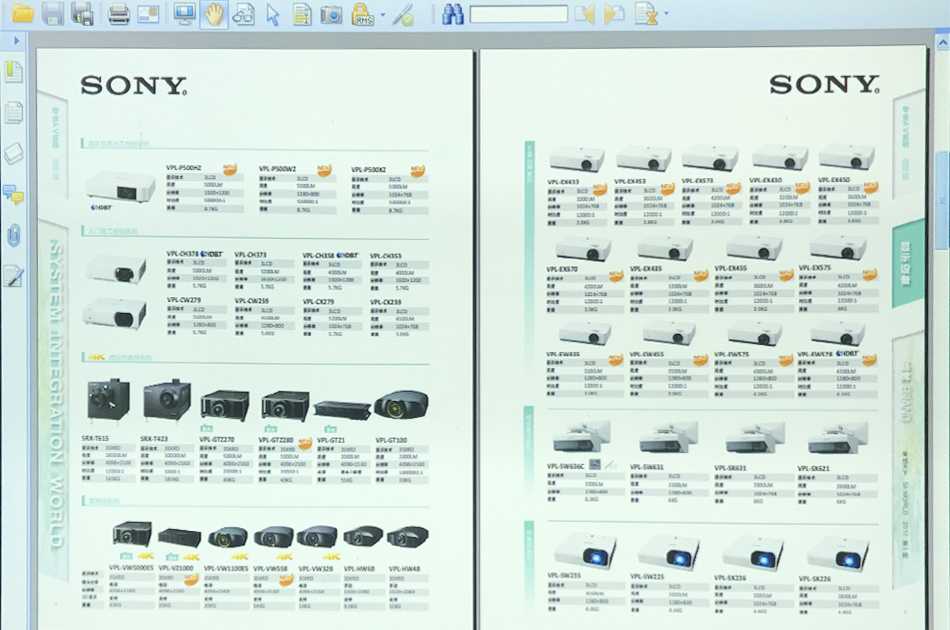Click the binoculars Find icon

point(452,14)
